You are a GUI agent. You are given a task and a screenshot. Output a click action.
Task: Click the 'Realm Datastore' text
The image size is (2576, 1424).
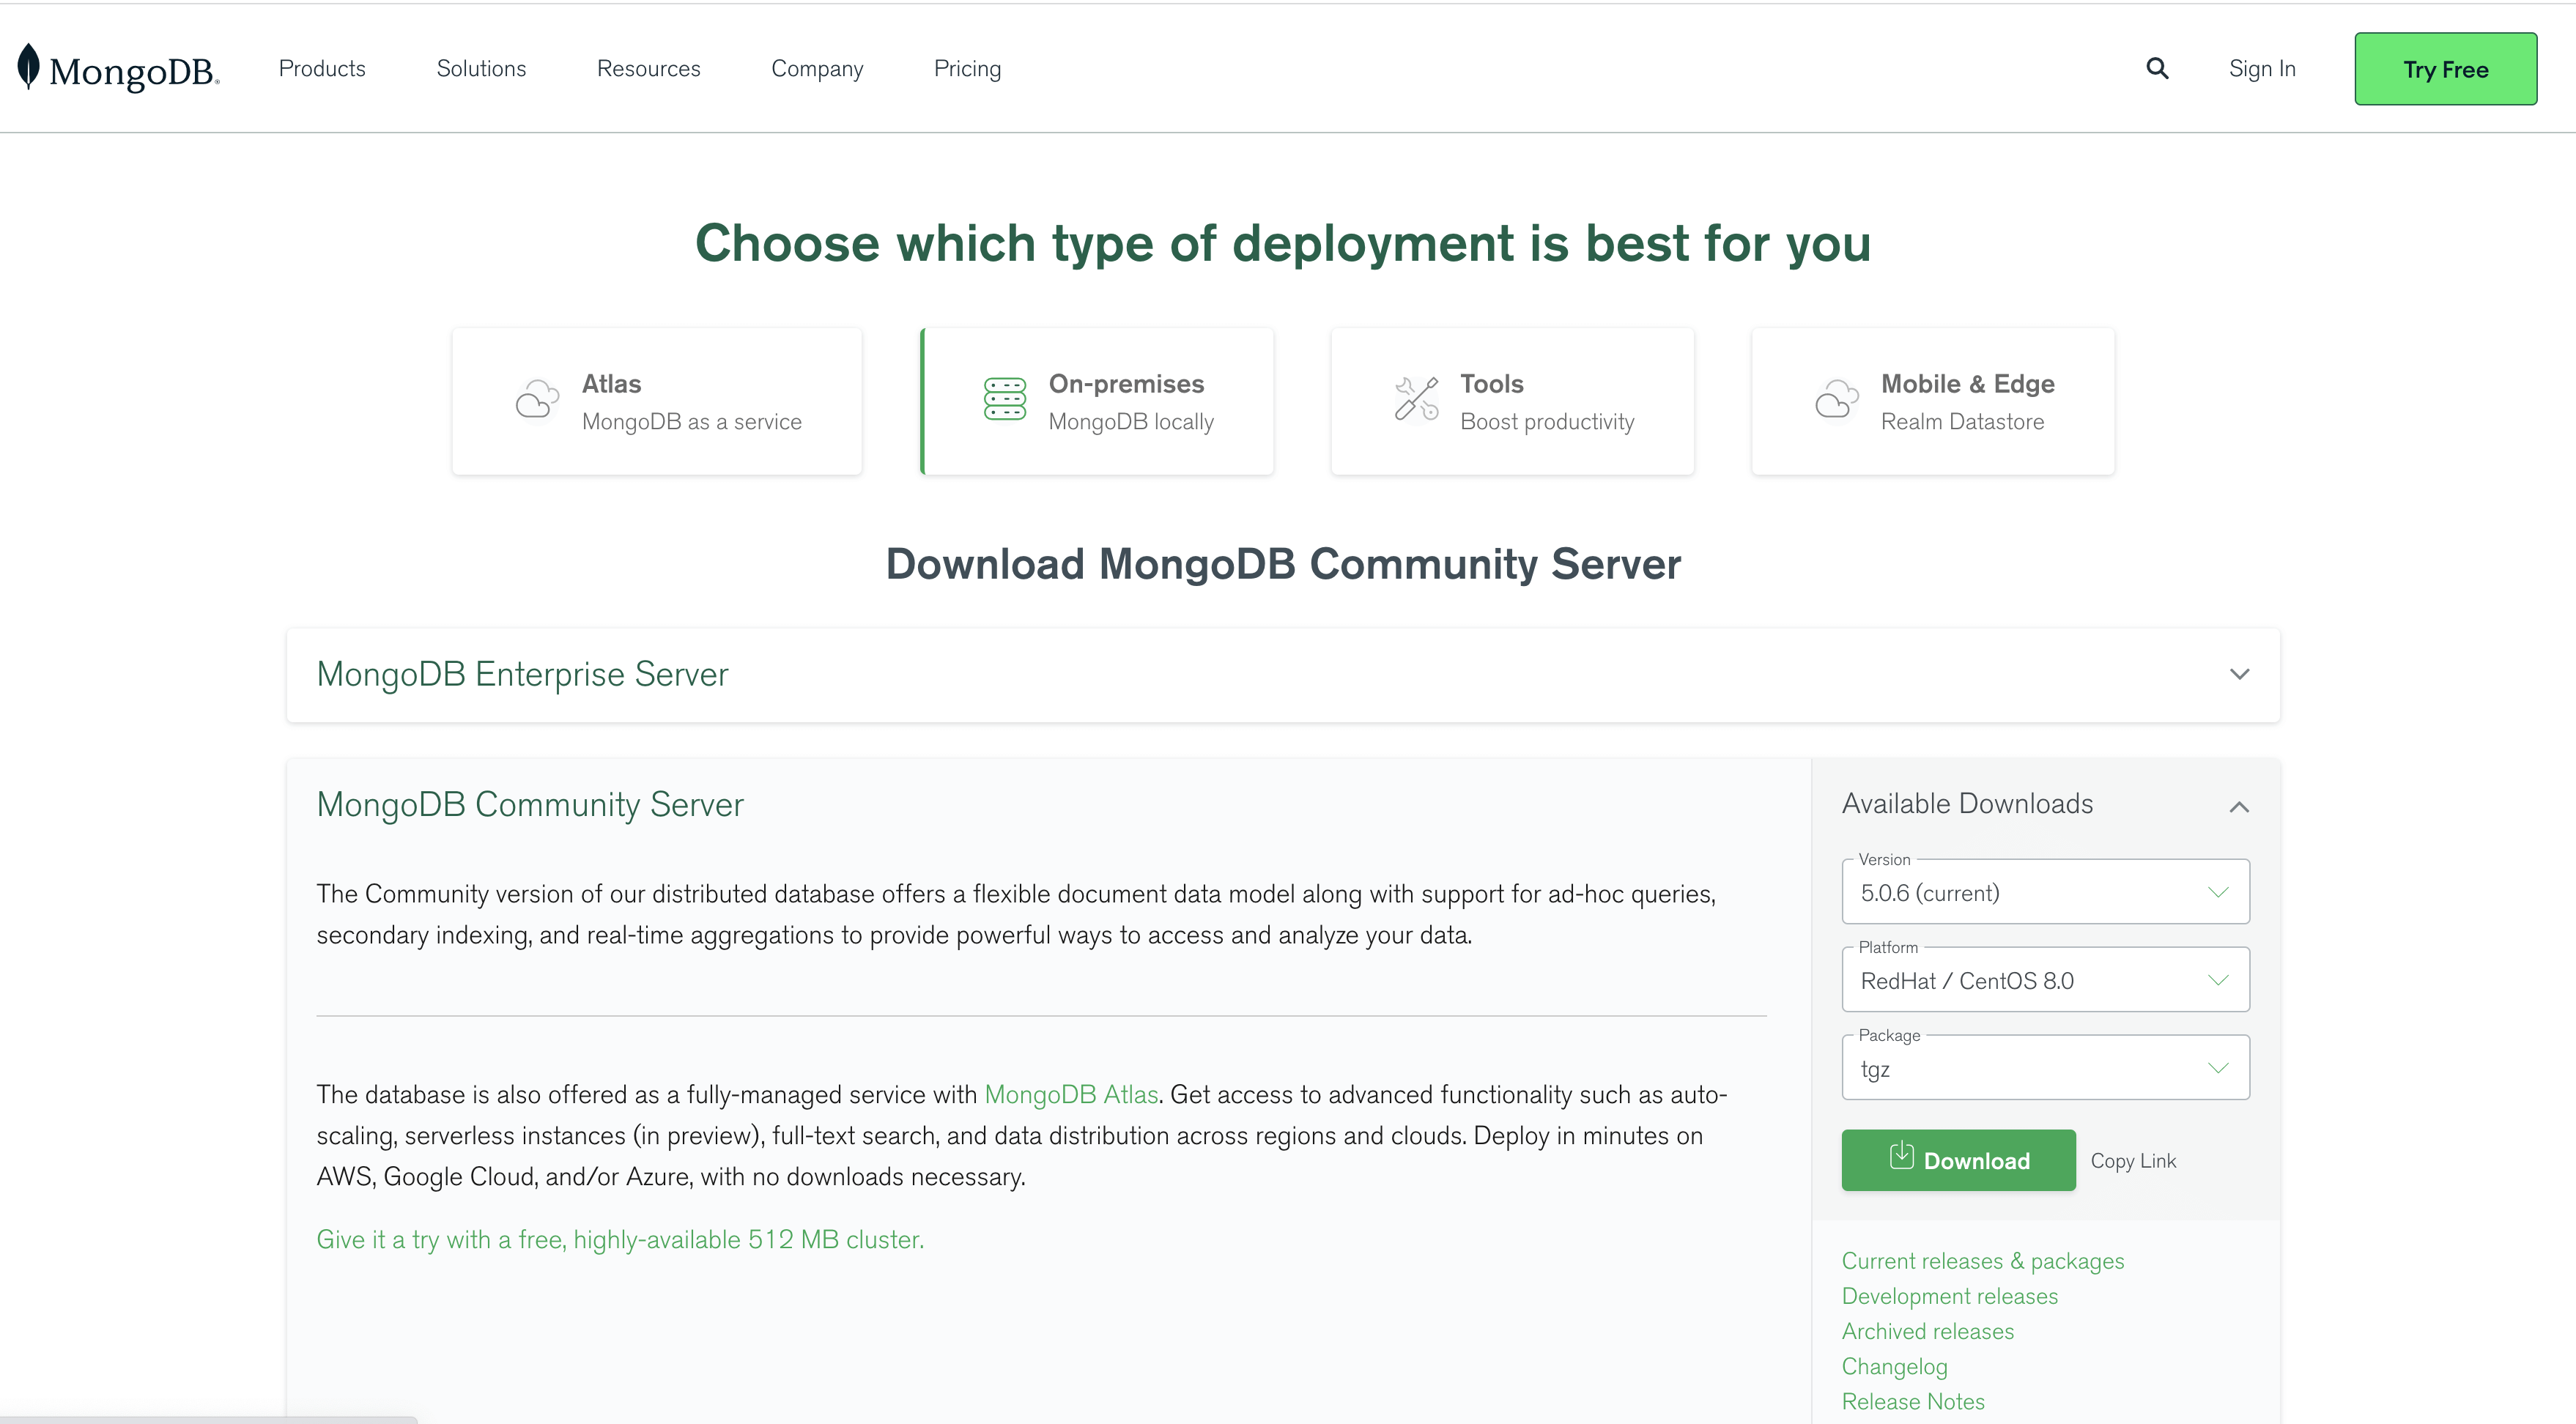(x=1961, y=422)
